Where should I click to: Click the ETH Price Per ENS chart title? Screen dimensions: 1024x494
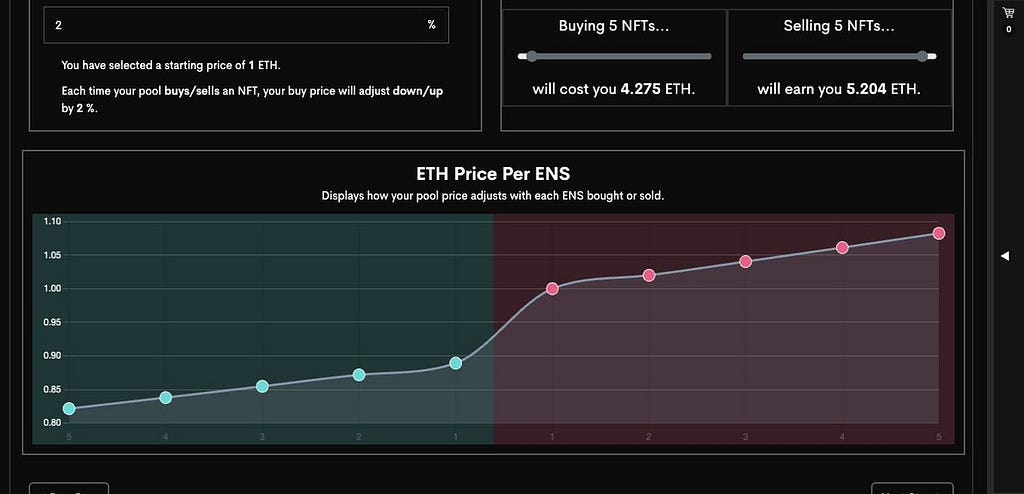point(493,174)
